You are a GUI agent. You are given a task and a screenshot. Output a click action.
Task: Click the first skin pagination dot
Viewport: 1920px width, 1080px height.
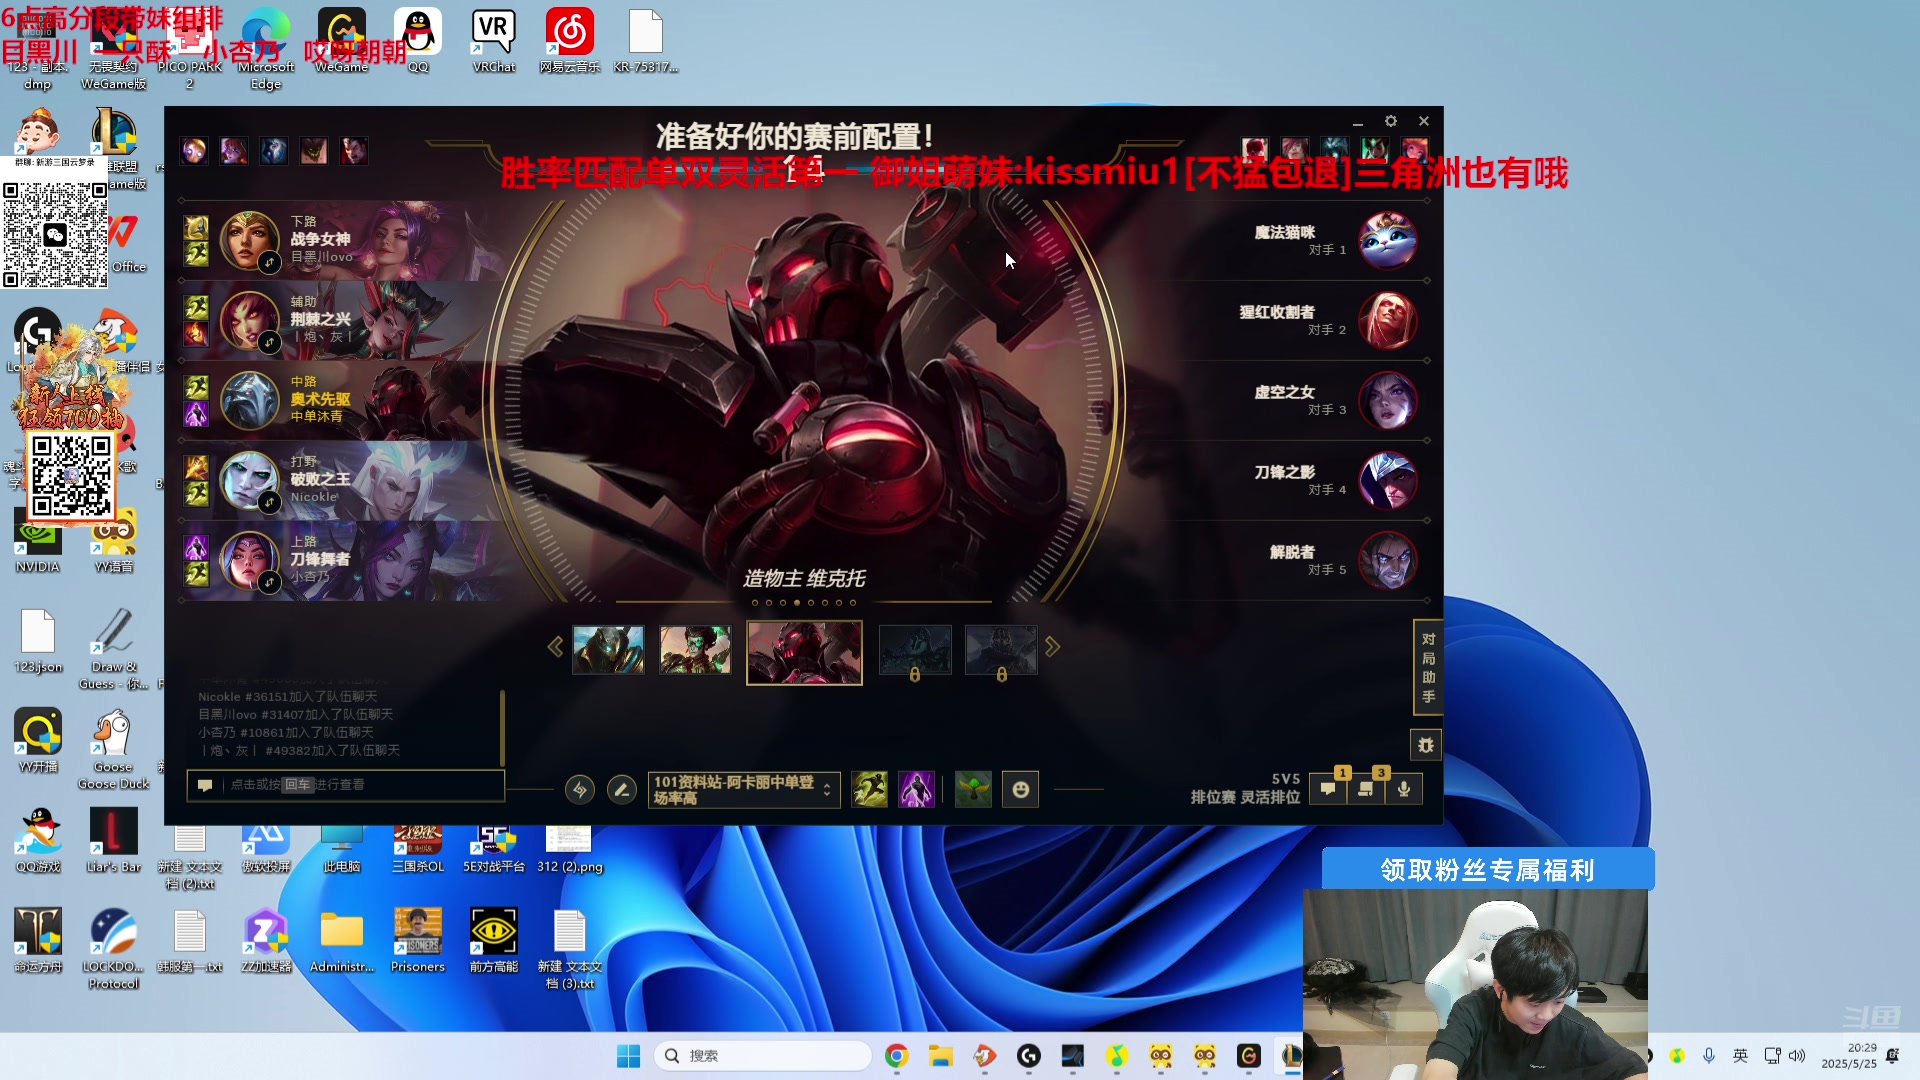point(755,603)
